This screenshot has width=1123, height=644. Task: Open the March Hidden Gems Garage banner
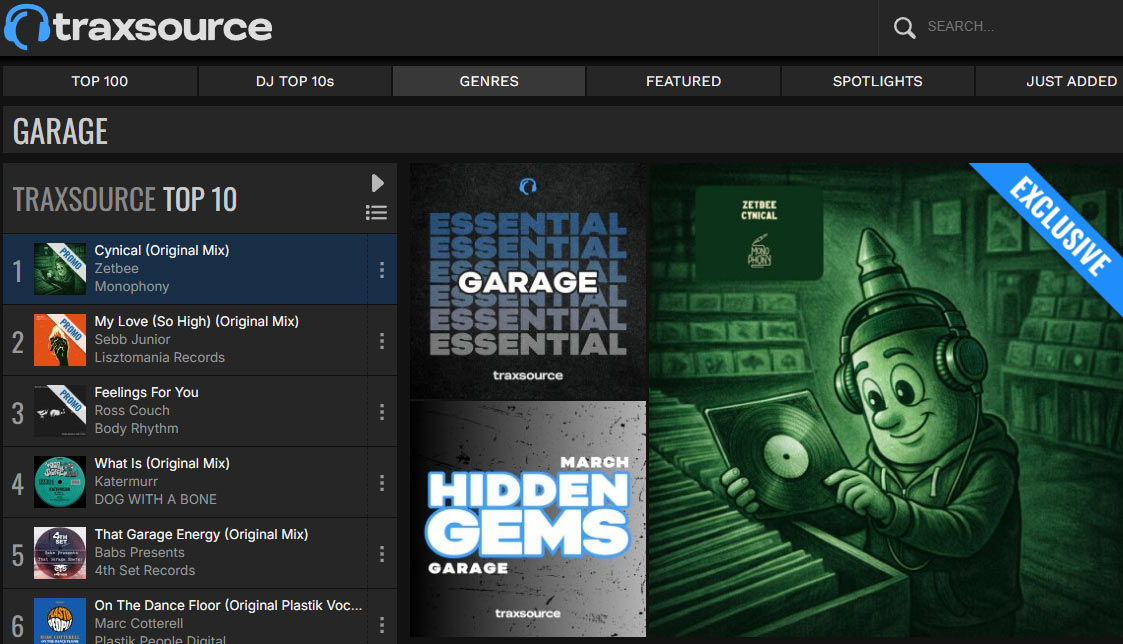[528, 517]
